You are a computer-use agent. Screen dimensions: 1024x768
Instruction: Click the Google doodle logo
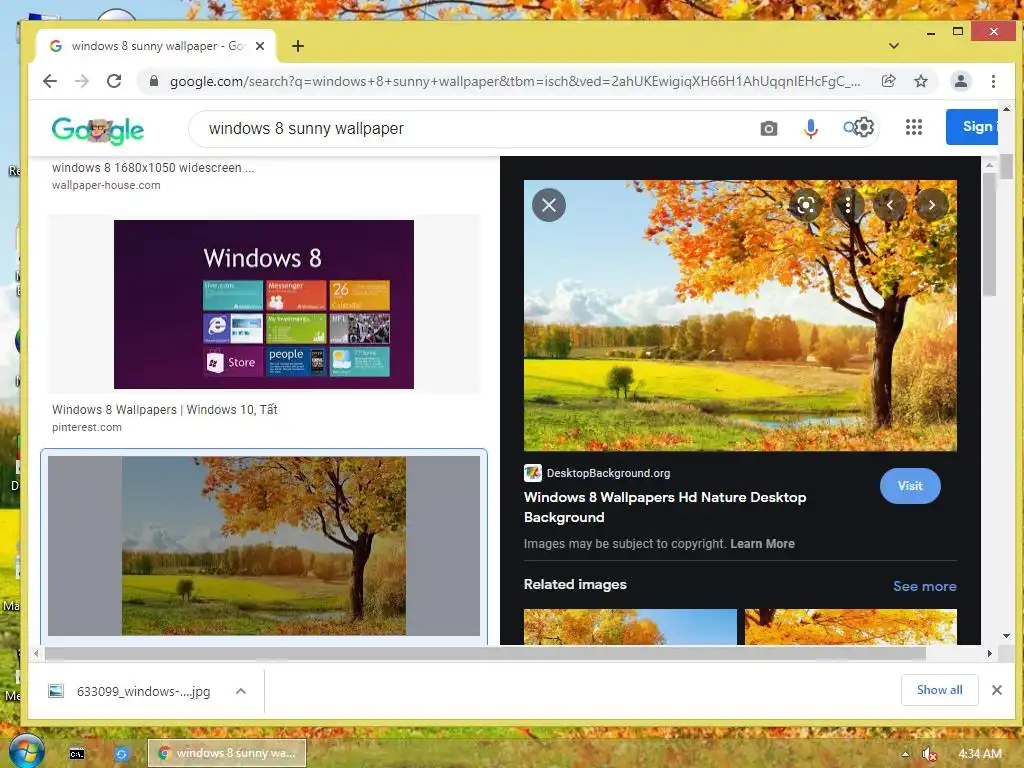coord(98,130)
